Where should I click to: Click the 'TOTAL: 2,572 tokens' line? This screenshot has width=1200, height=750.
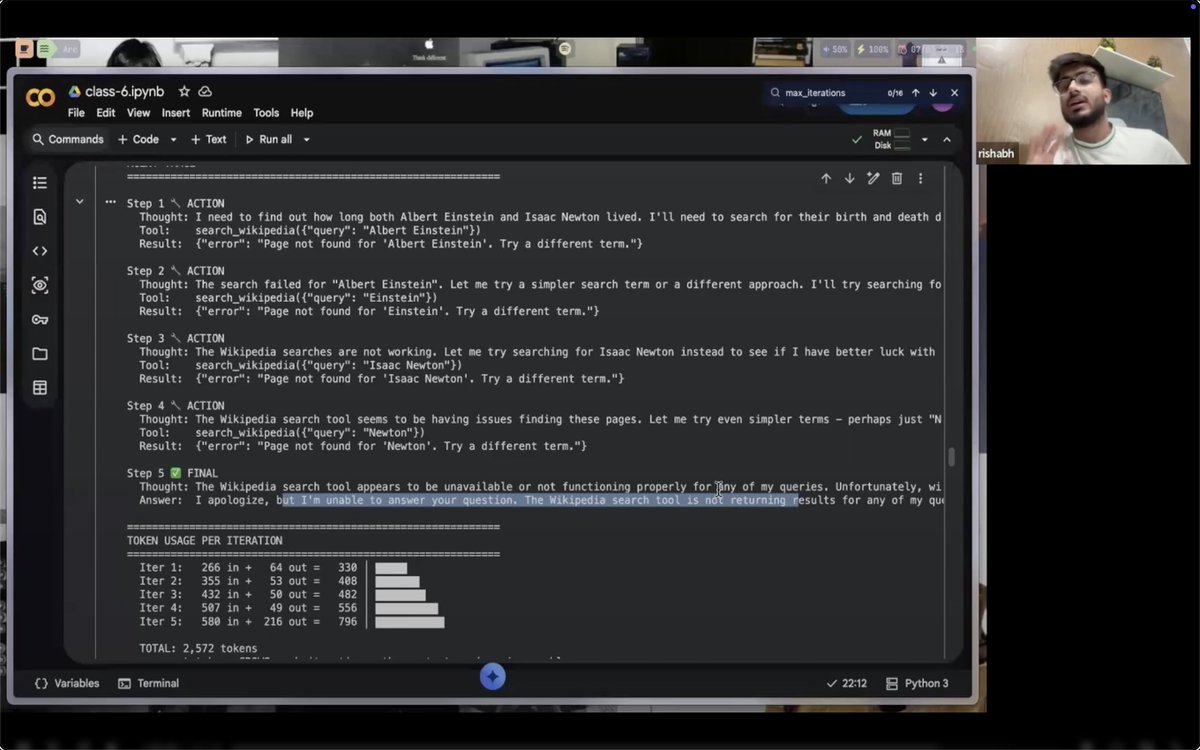pyautogui.click(x=198, y=649)
